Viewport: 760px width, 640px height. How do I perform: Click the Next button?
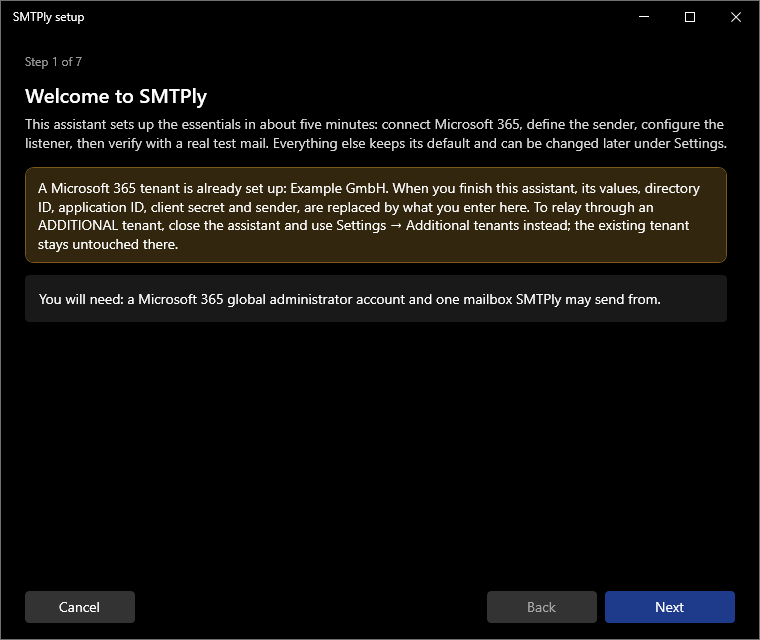(669, 607)
